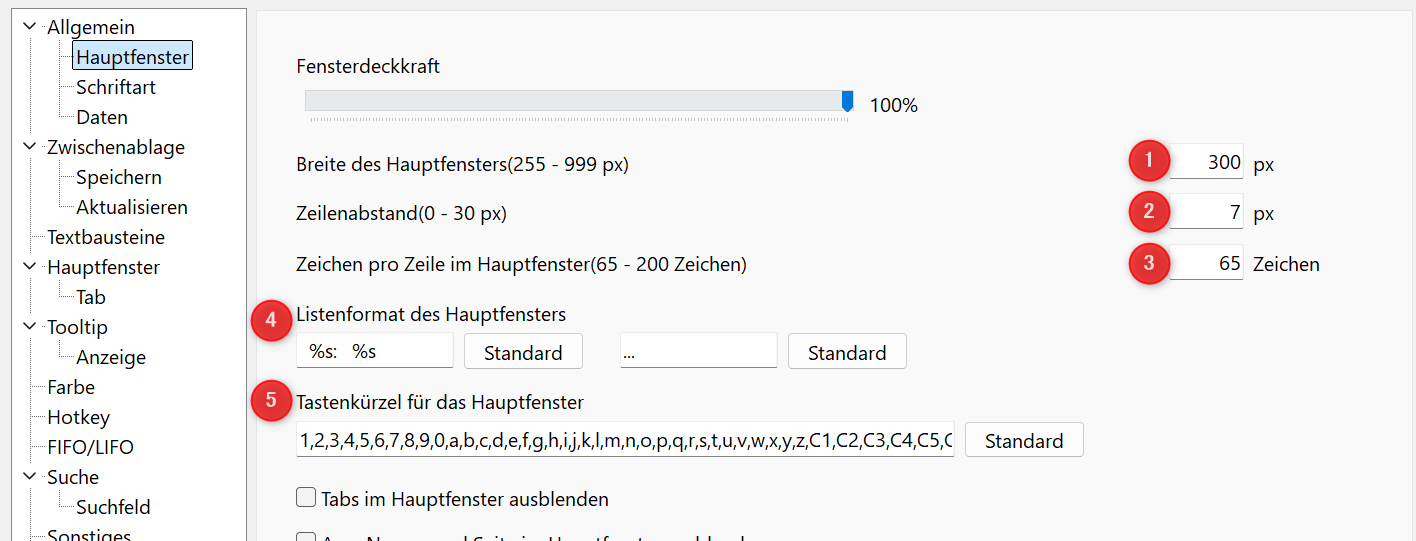
Task: Collapse the Zwischenablage tree node
Action: point(29,147)
